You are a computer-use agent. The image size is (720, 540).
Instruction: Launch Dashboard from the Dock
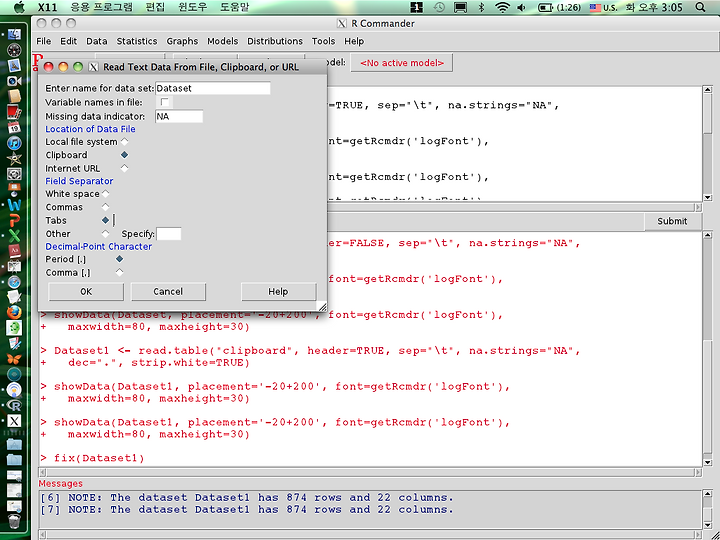tap(14, 50)
